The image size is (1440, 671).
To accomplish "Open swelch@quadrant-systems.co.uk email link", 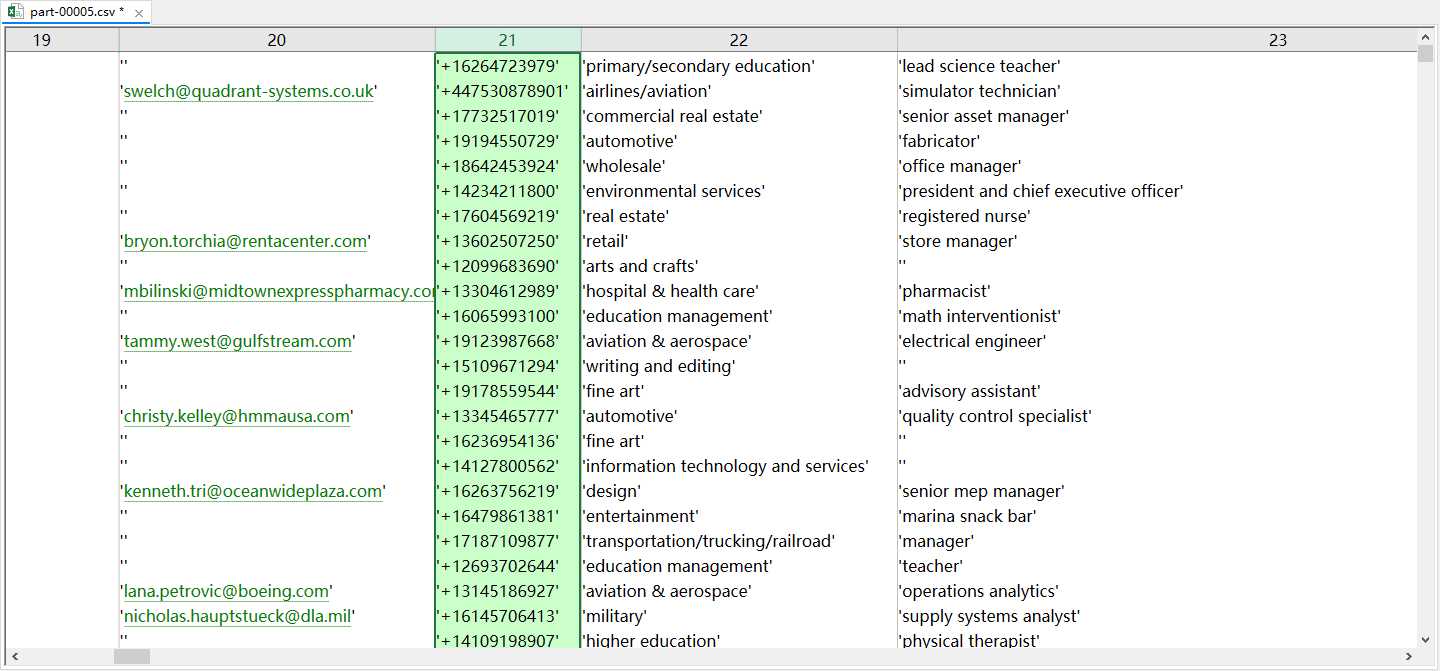I will point(249,91).
